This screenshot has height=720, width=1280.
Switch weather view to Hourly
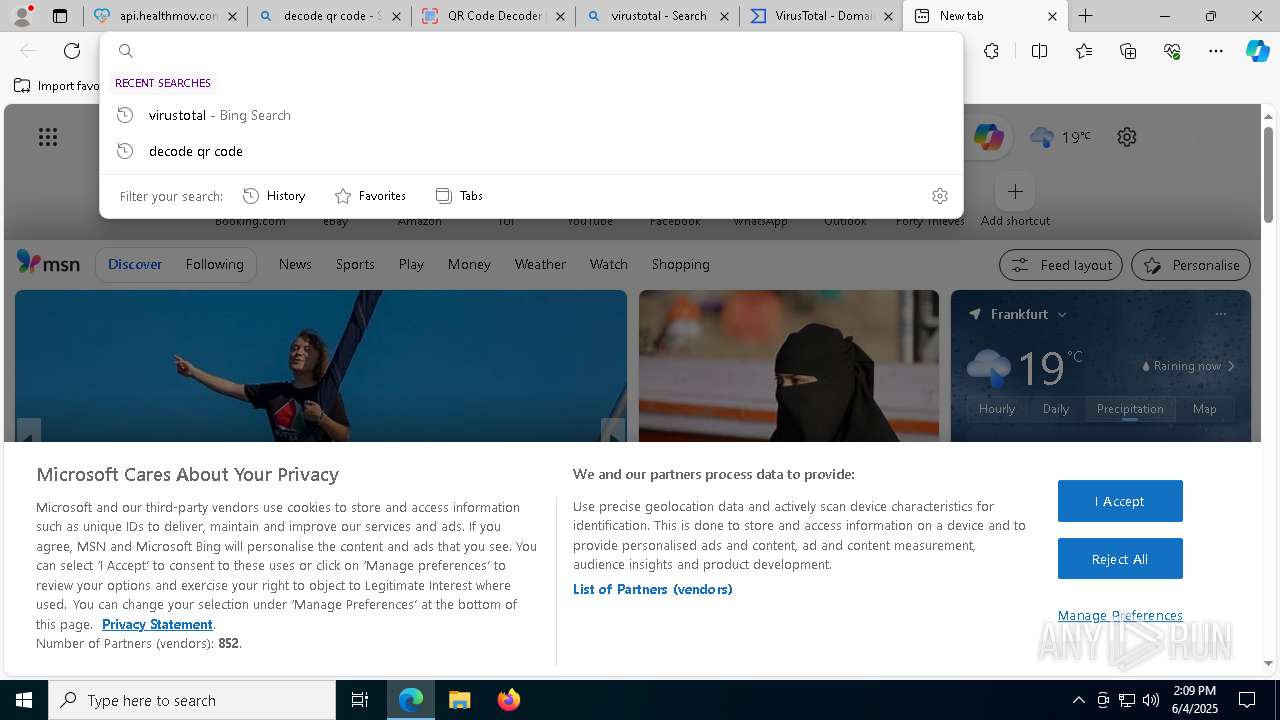(997, 408)
